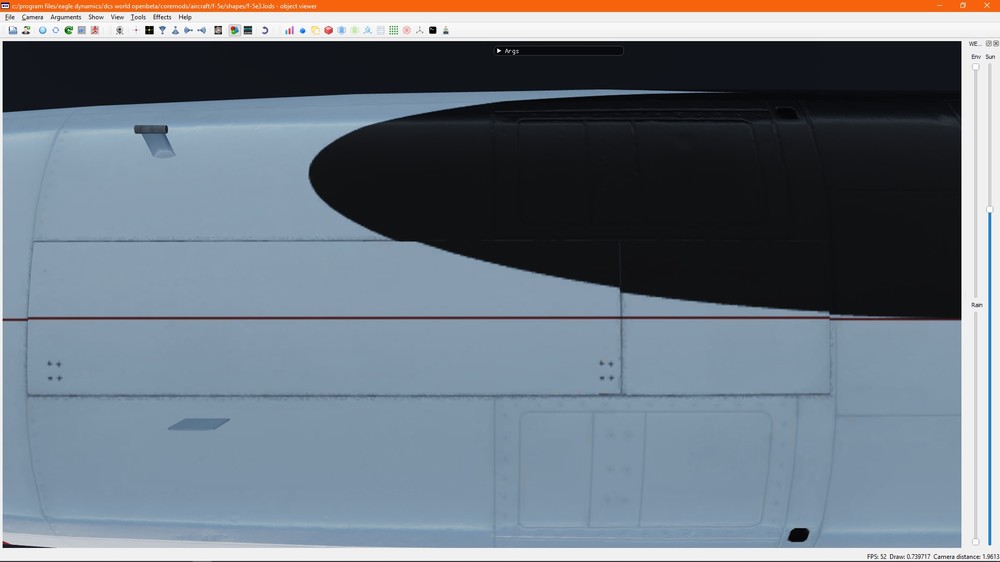Toggle the active RGB color circles icon
This screenshot has height=562, width=1000.
tap(235, 30)
